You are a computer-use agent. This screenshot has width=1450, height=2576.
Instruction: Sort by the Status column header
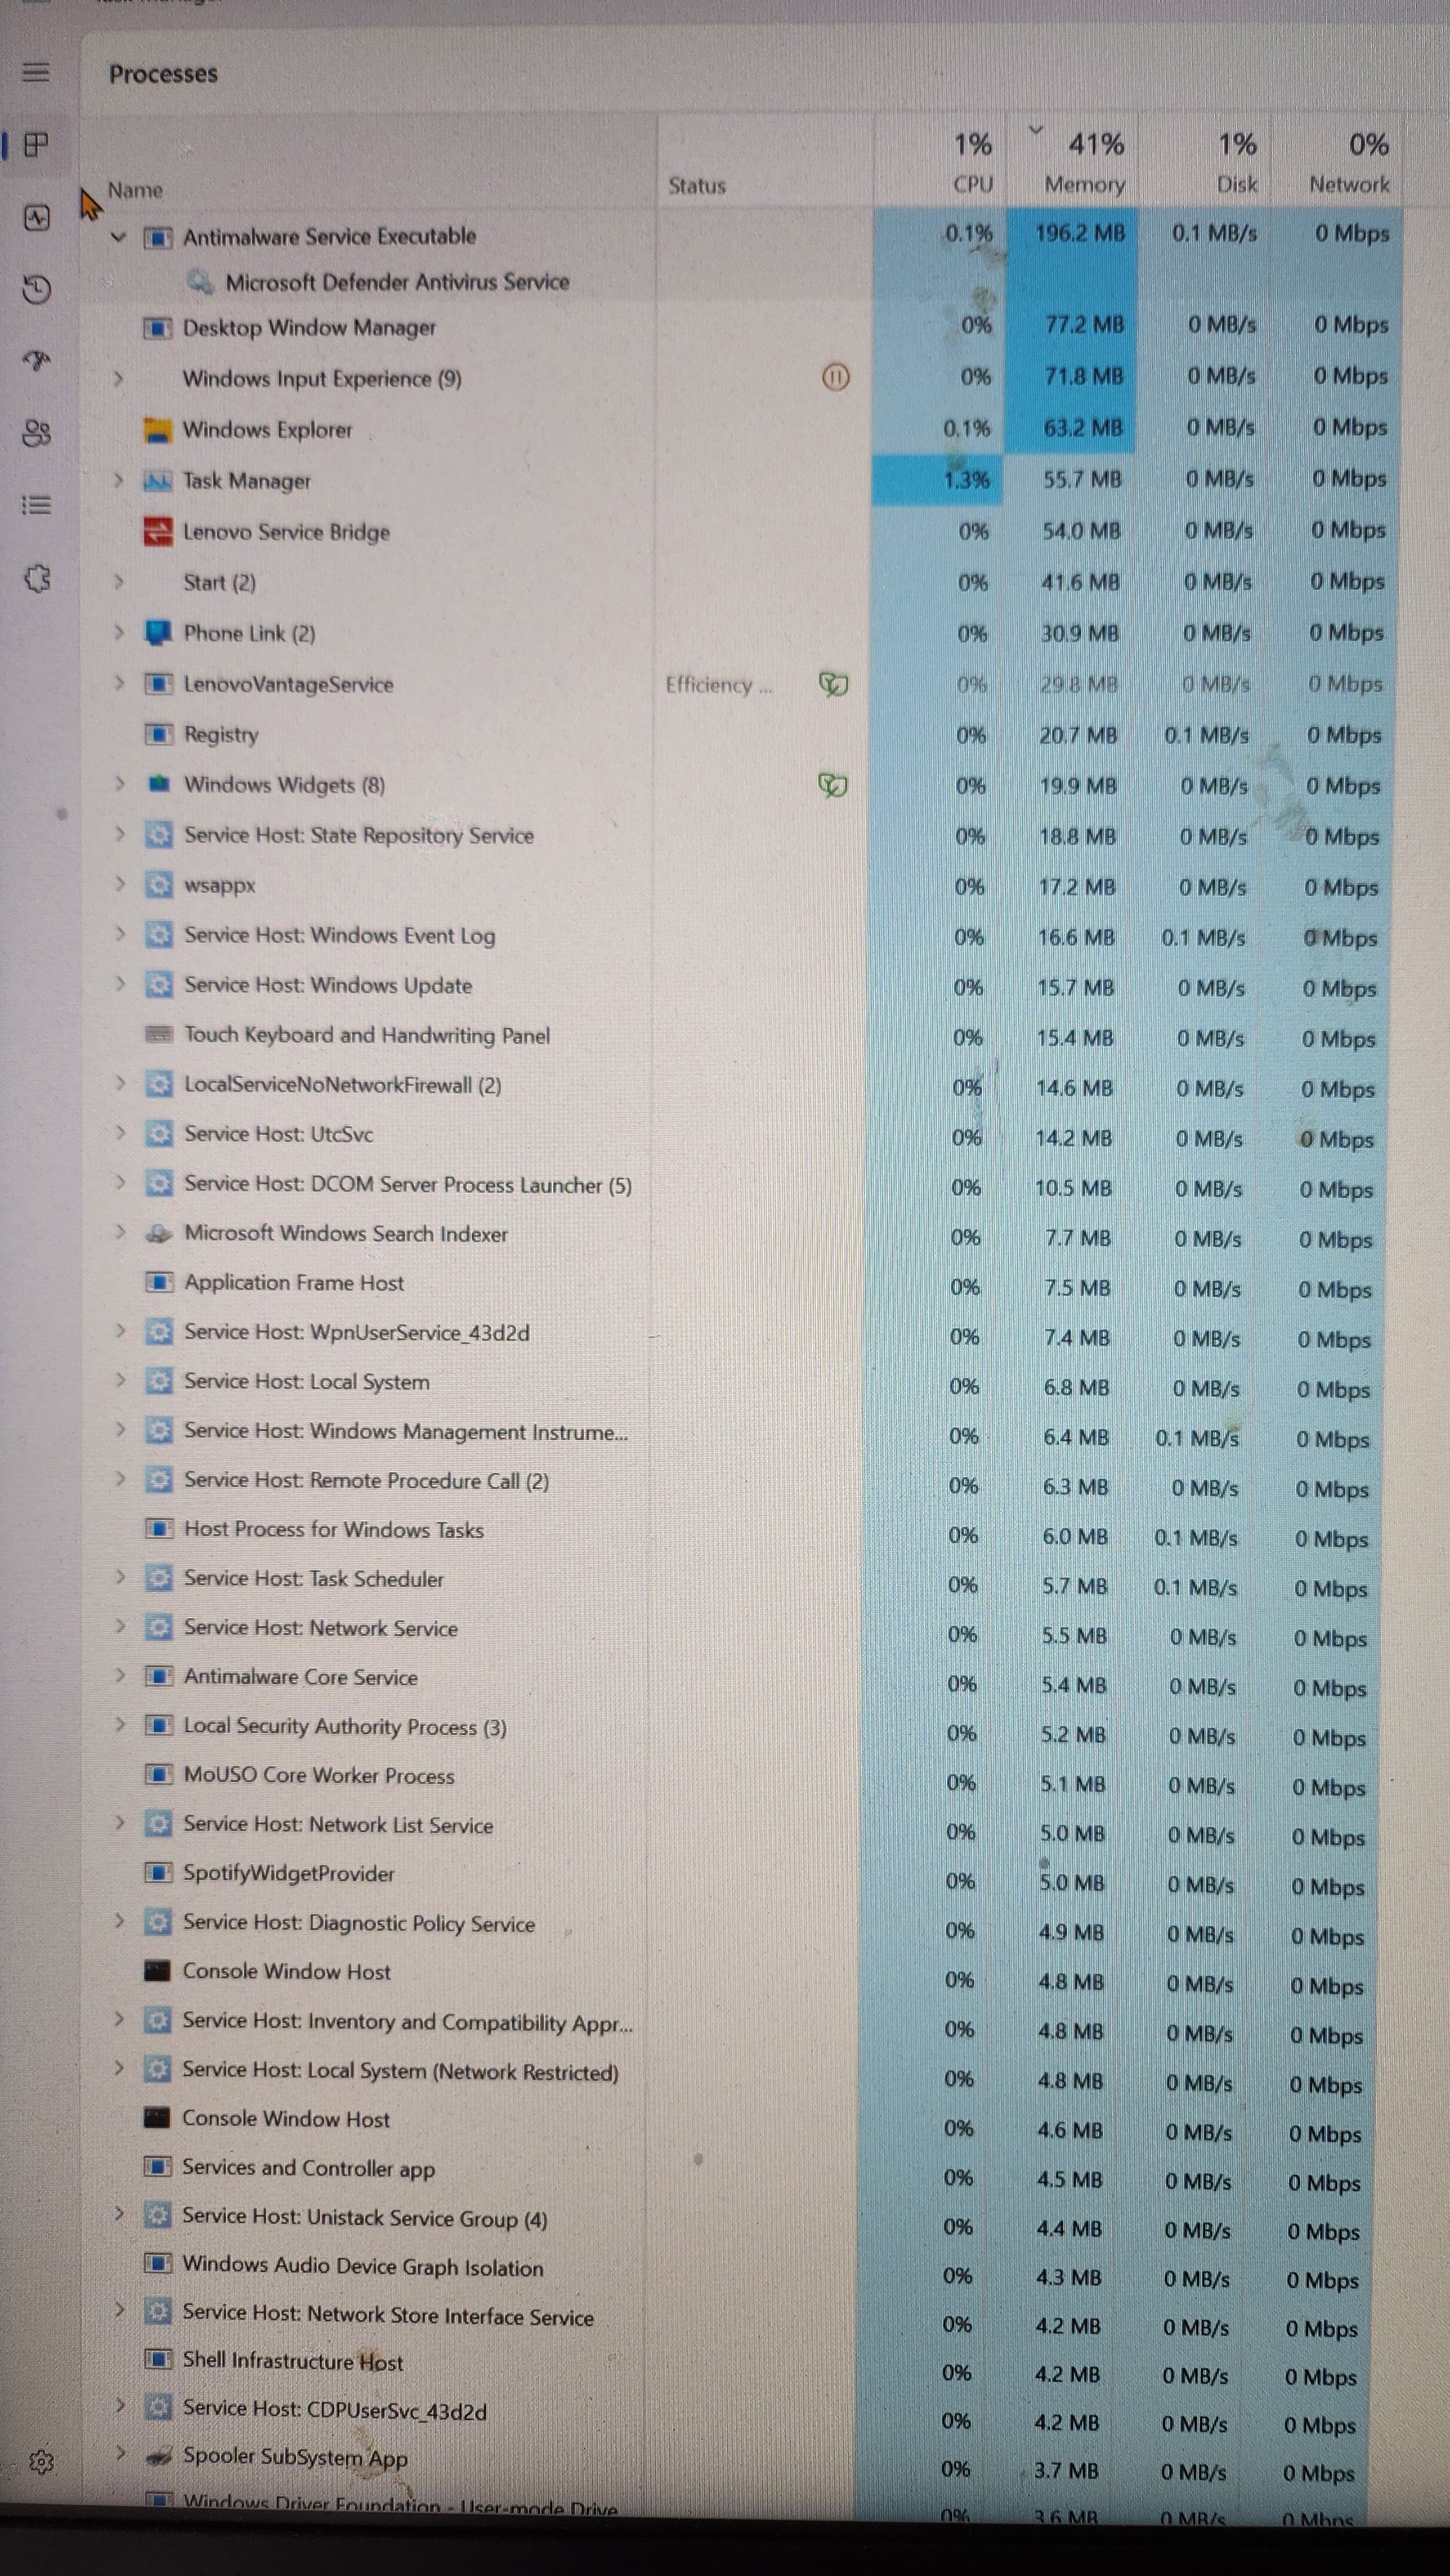point(697,186)
